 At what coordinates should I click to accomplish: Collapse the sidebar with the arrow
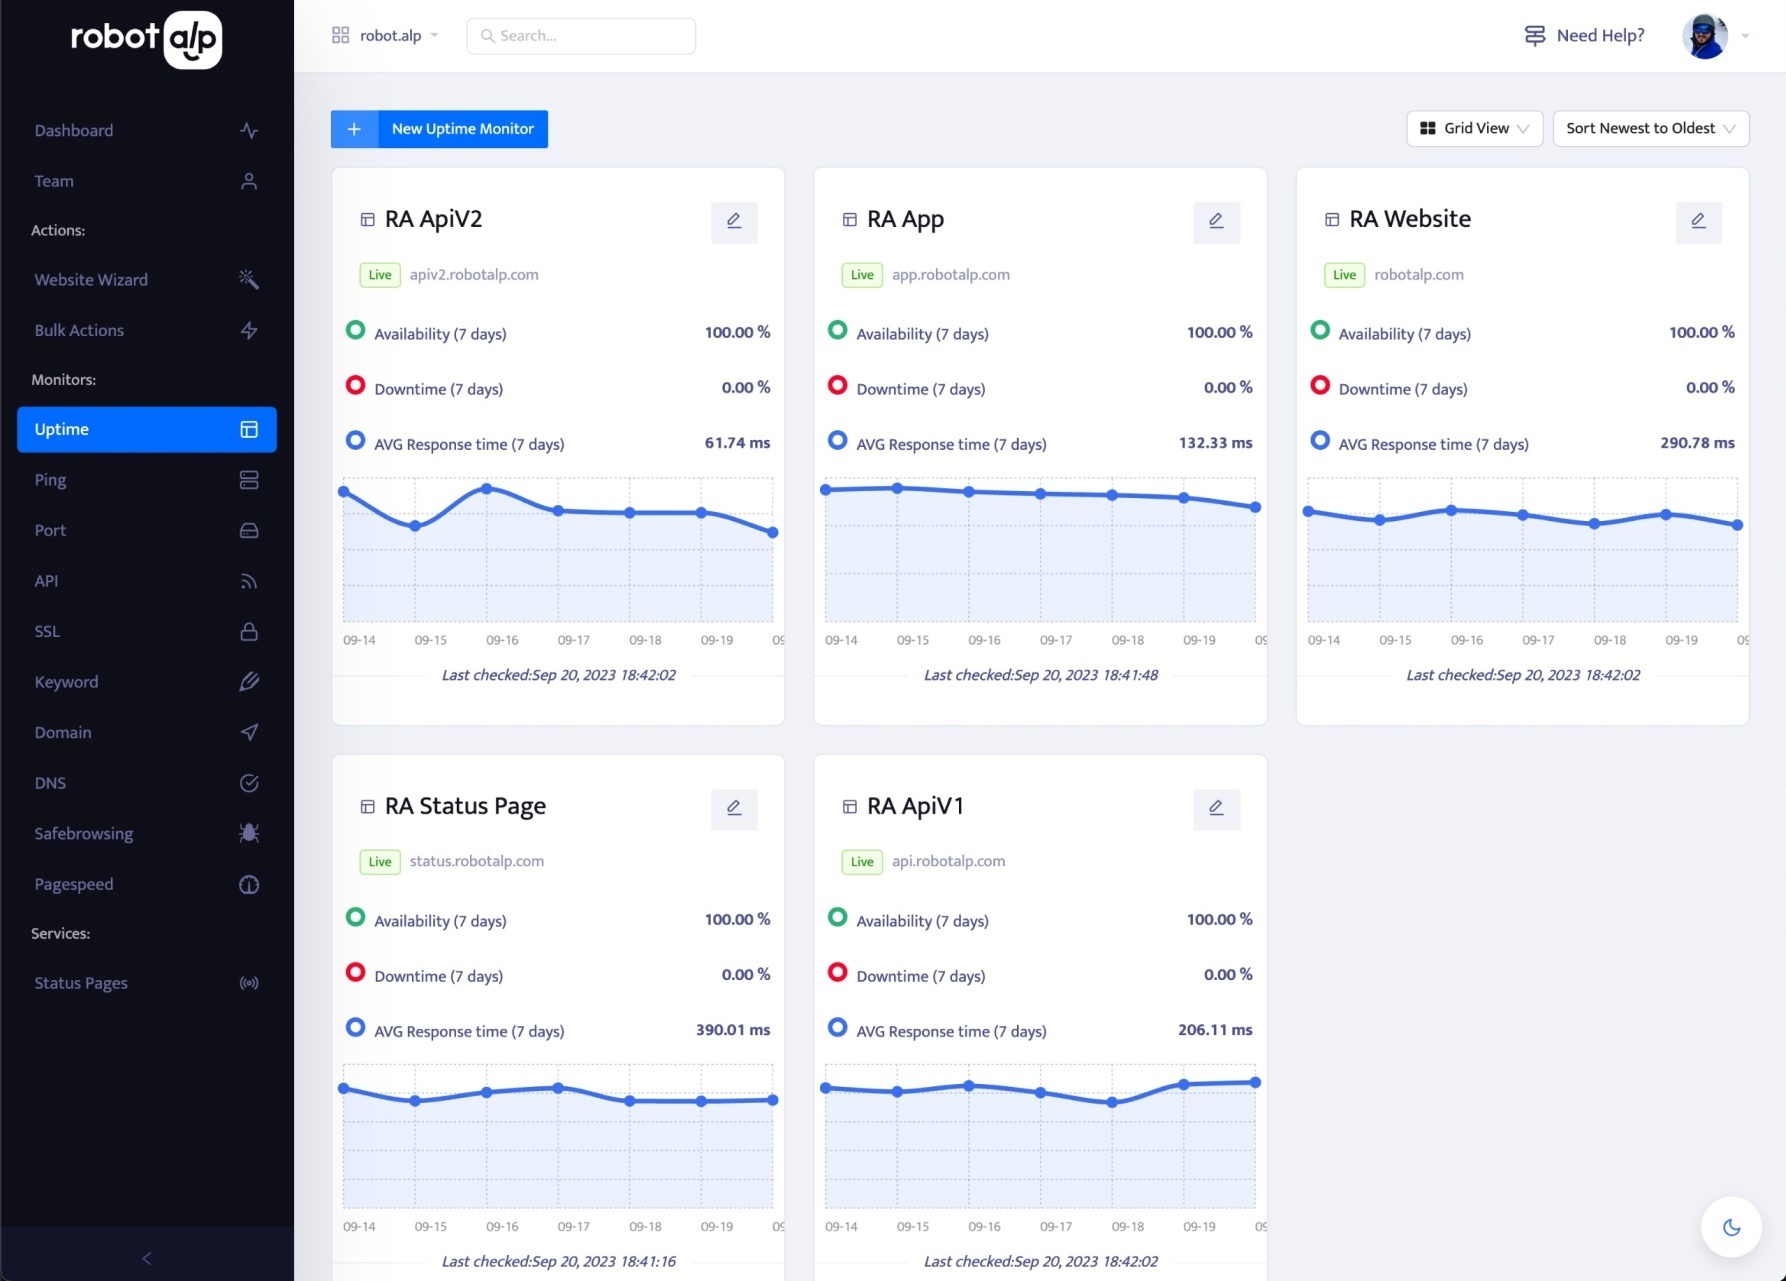pyautogui.click(x=147, y=1258)
